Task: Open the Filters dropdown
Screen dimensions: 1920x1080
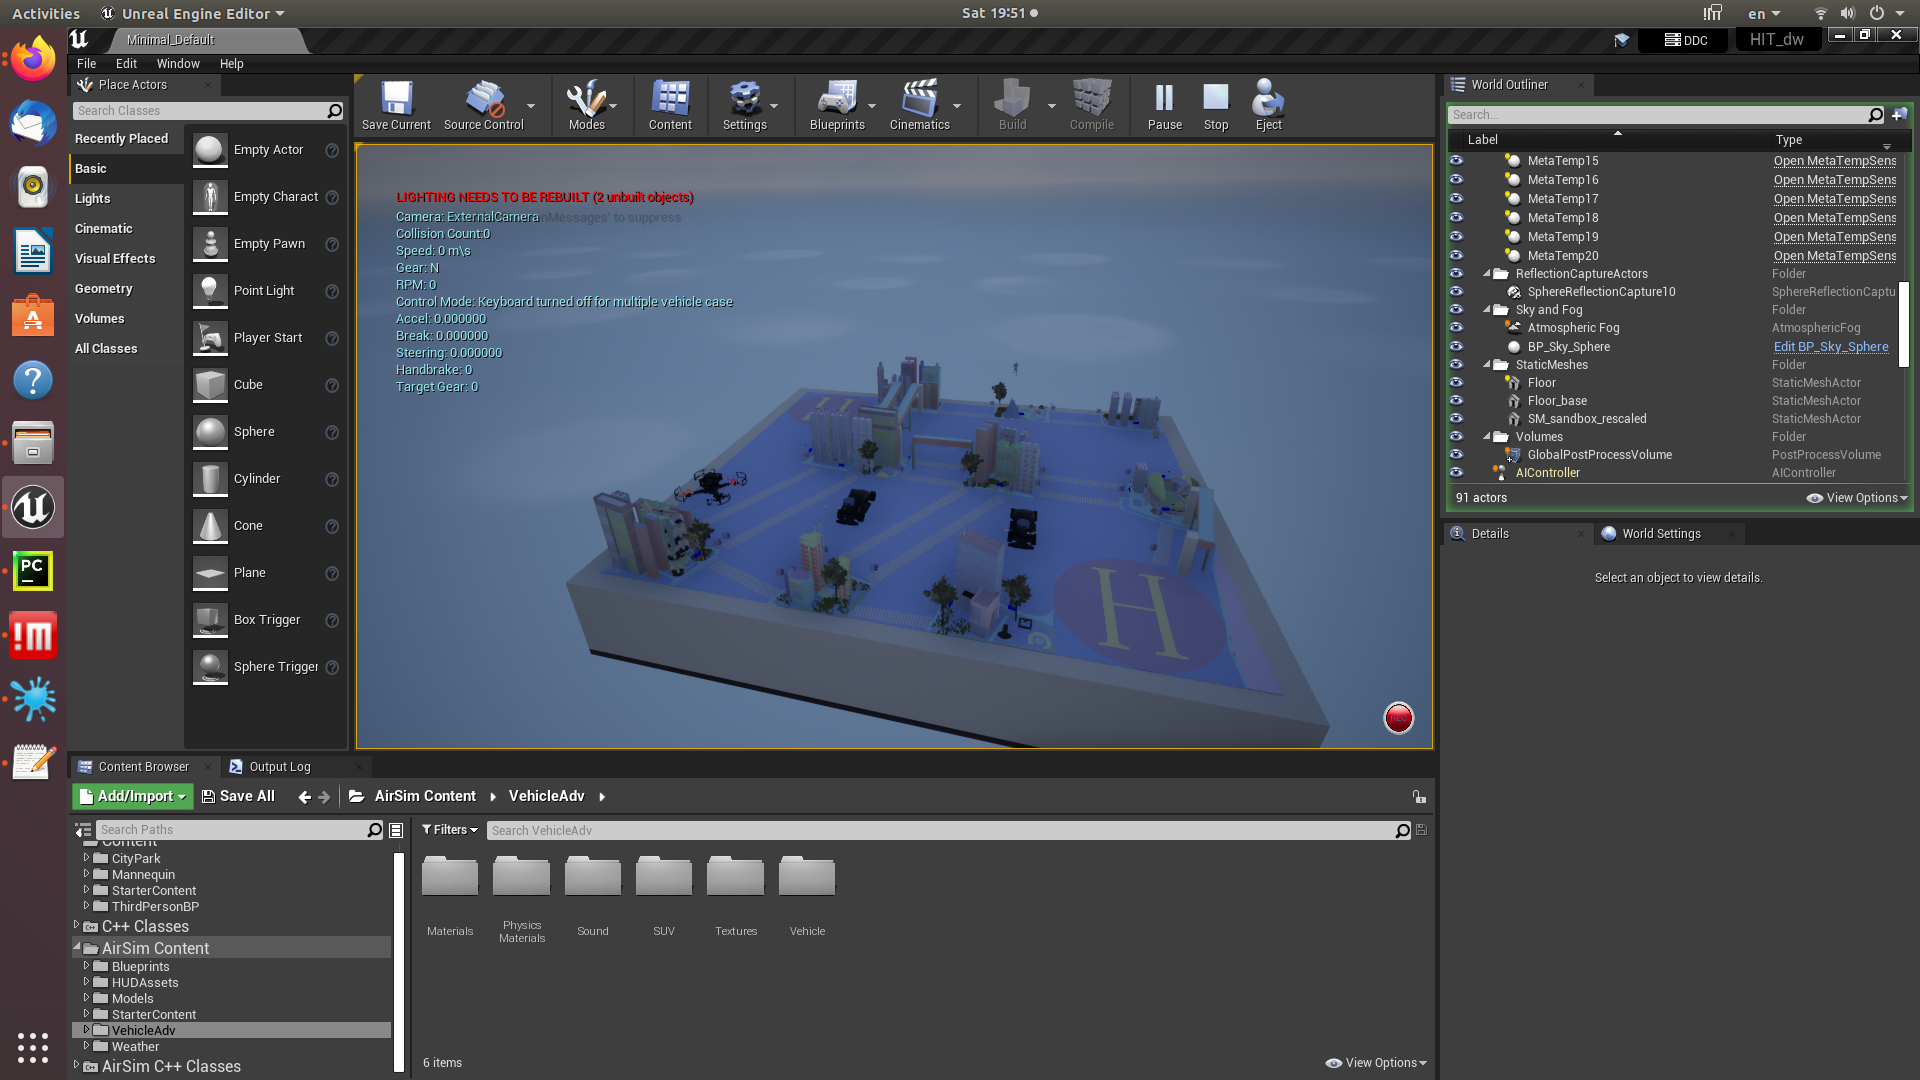Action: pyautogui.click(x=450, y=830)
